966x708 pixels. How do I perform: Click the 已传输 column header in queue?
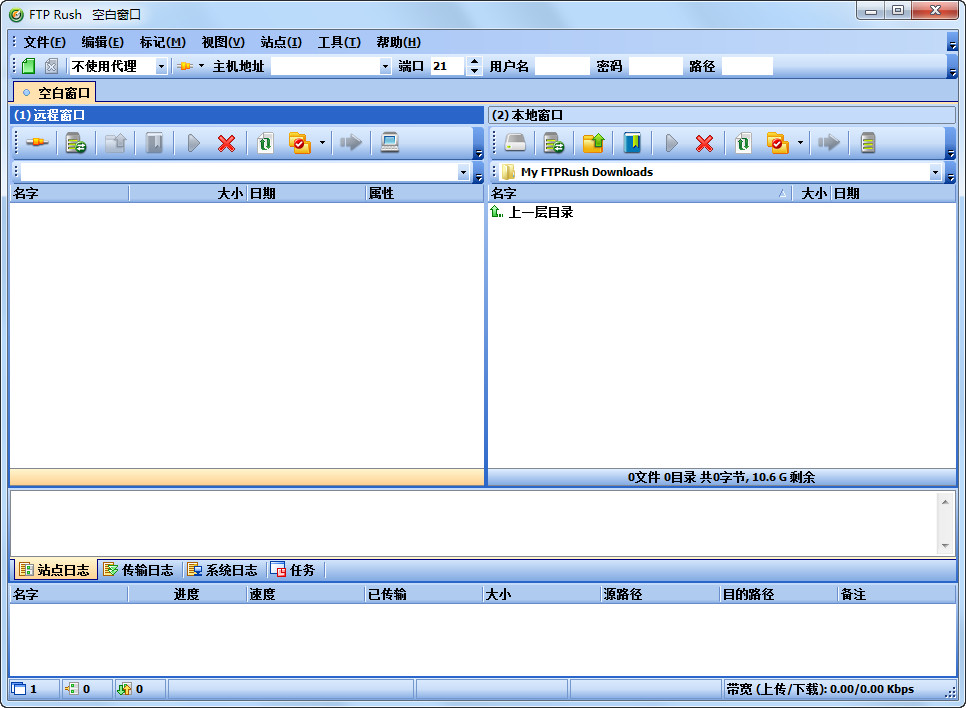coord(423,595)
